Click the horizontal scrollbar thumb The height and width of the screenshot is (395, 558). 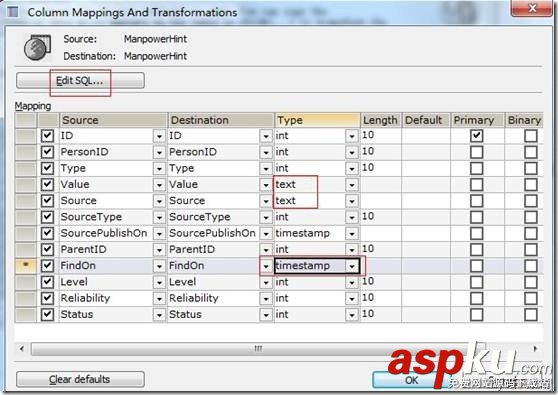(x=258, y=349)
